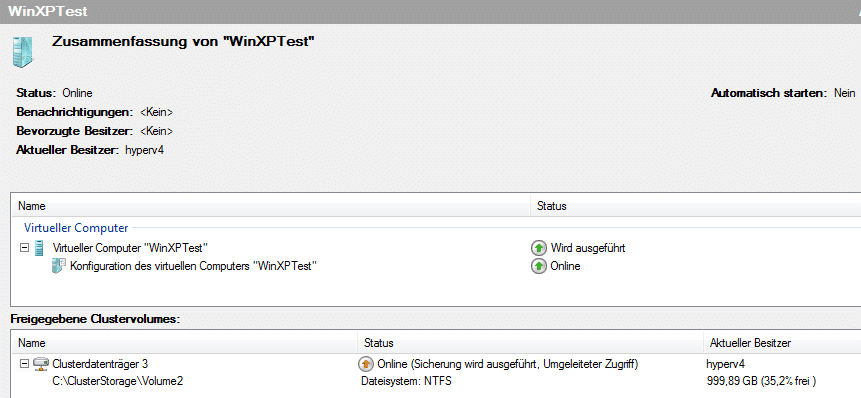Click the "Freigegebene Clustervolumes:" section label
Viewport: 861px width, 398px height.
(96, 319)
